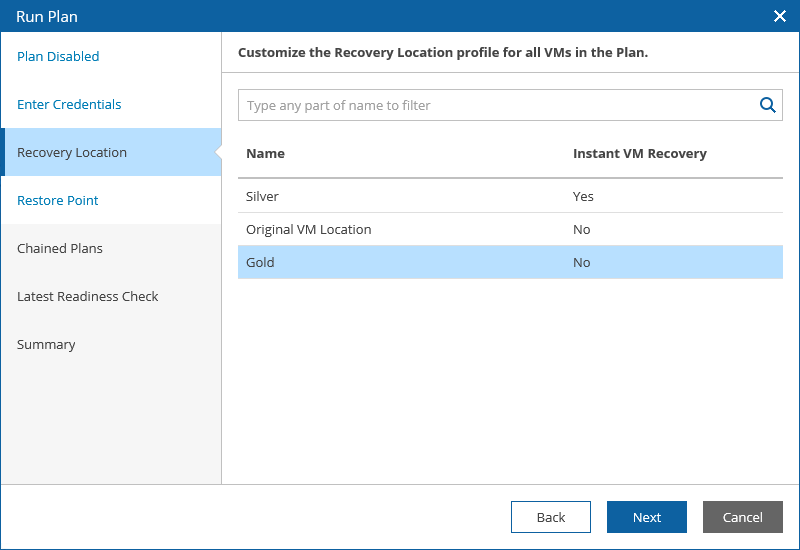
Task: Go to Enter Credentials step
Action: click(x=69, y=105)
